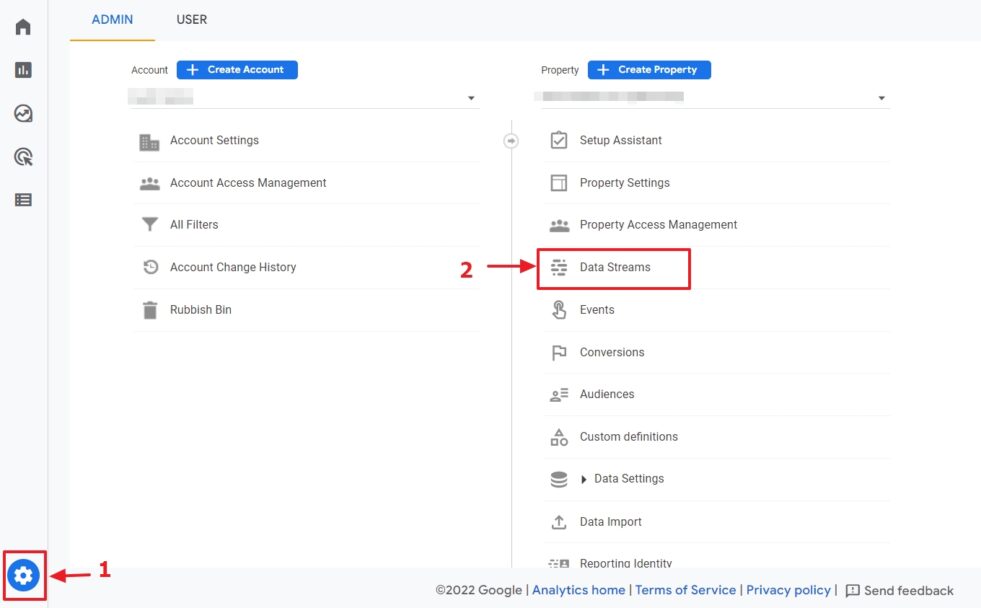Click the Create Account button
Image resolution: width=981 pixels, height=608 pixels.
237,69
